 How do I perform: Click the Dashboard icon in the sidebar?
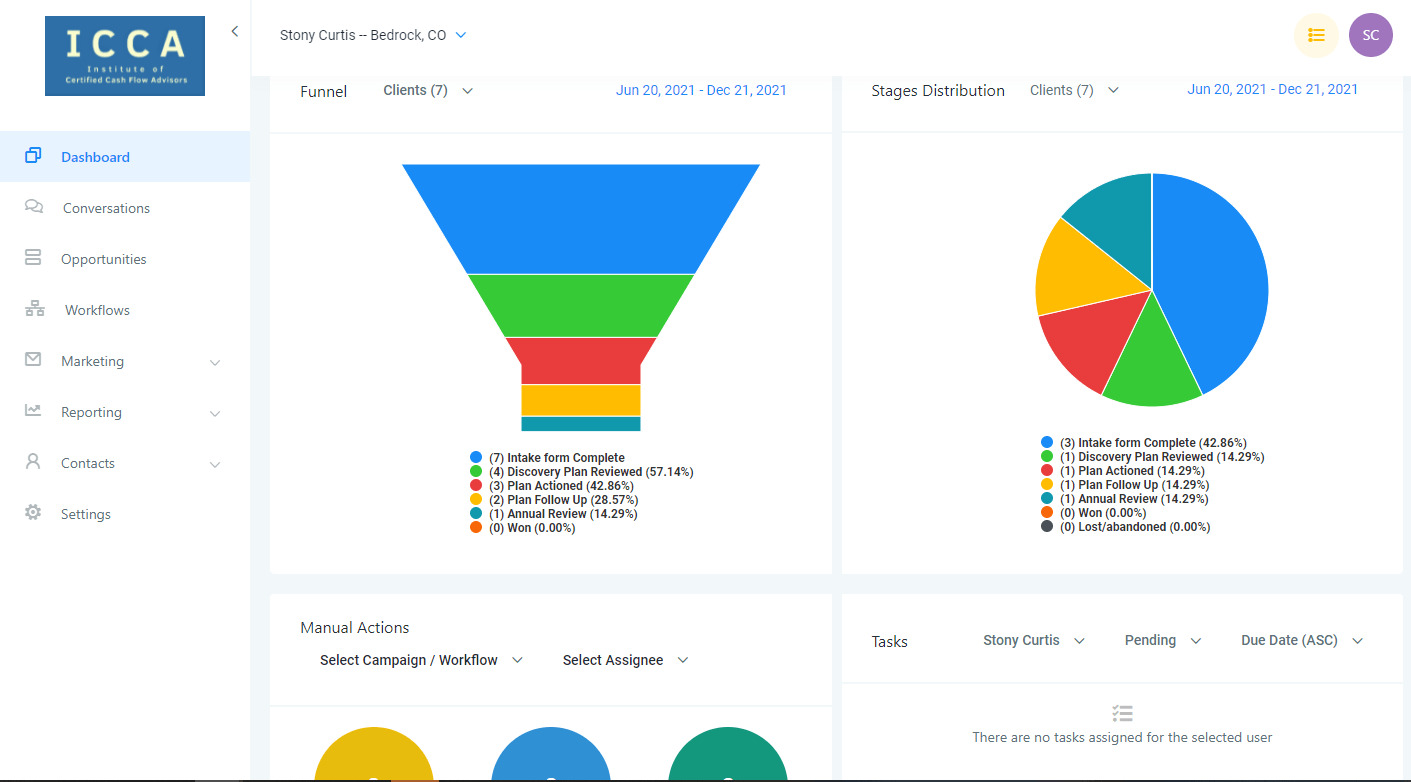(33, 156)
